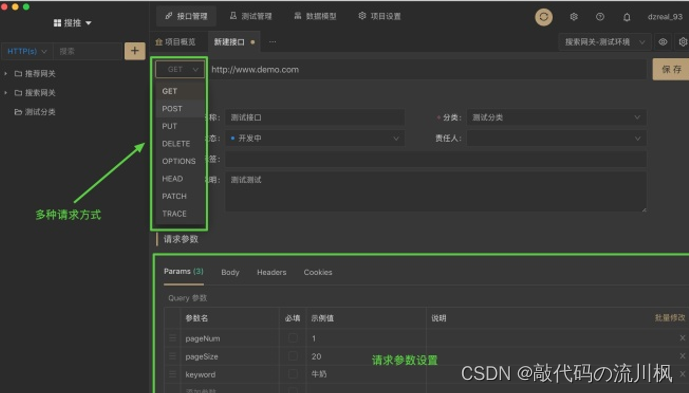The image size is (689, 393).
Task: Open the 搜索网关-测试环境 environment dropdown
Action: click(x=605, y=42)
